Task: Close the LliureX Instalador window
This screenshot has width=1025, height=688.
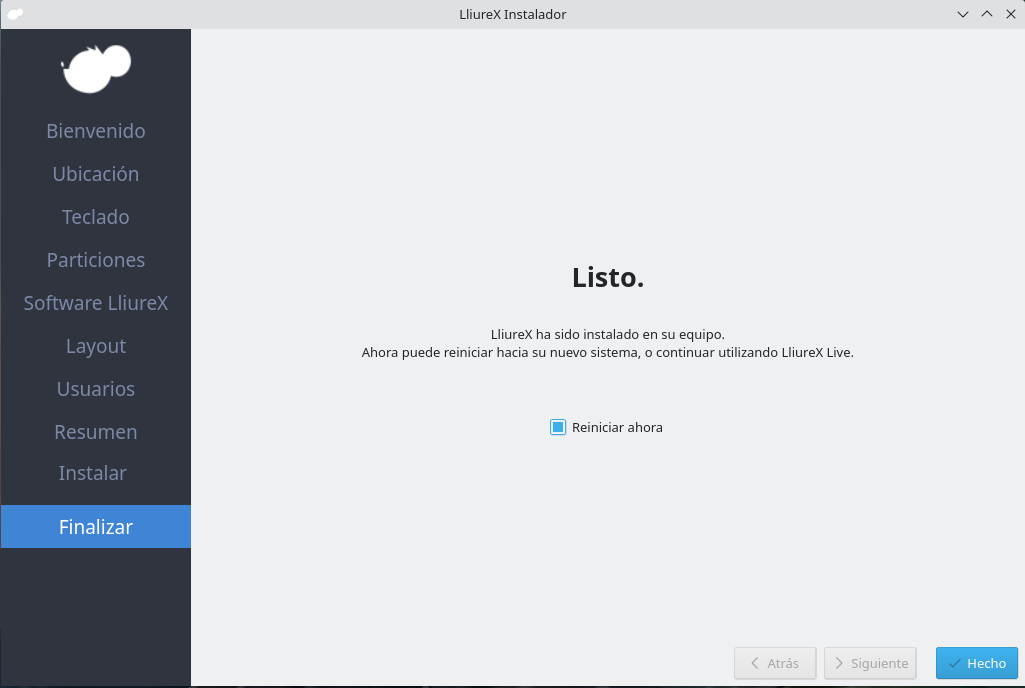Action: [1009, 14]
